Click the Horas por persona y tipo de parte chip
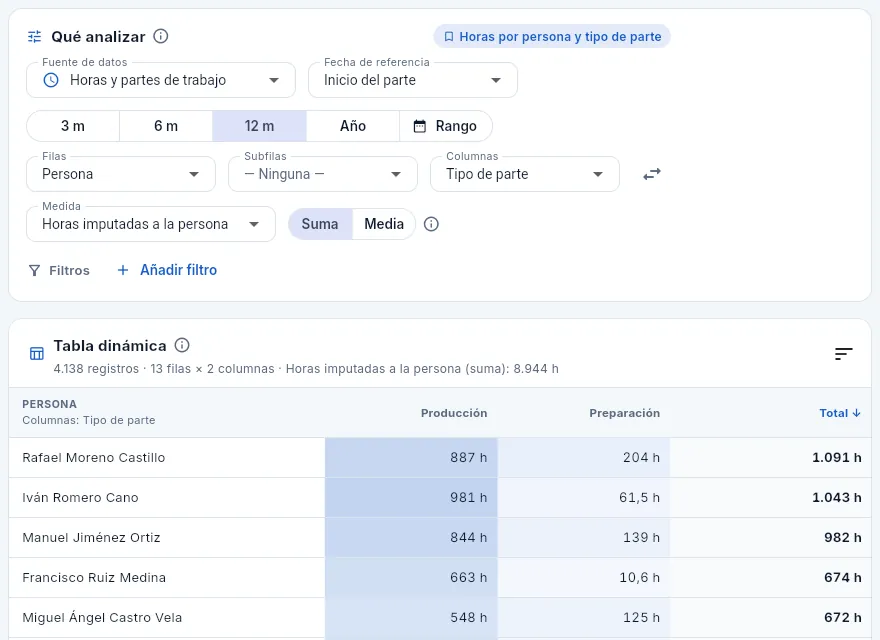 tap(552, 36)
